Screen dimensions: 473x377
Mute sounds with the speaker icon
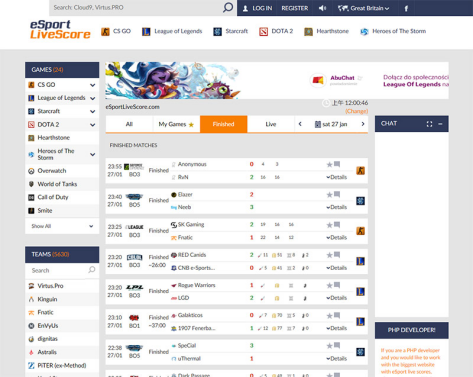tap(322, 8)
